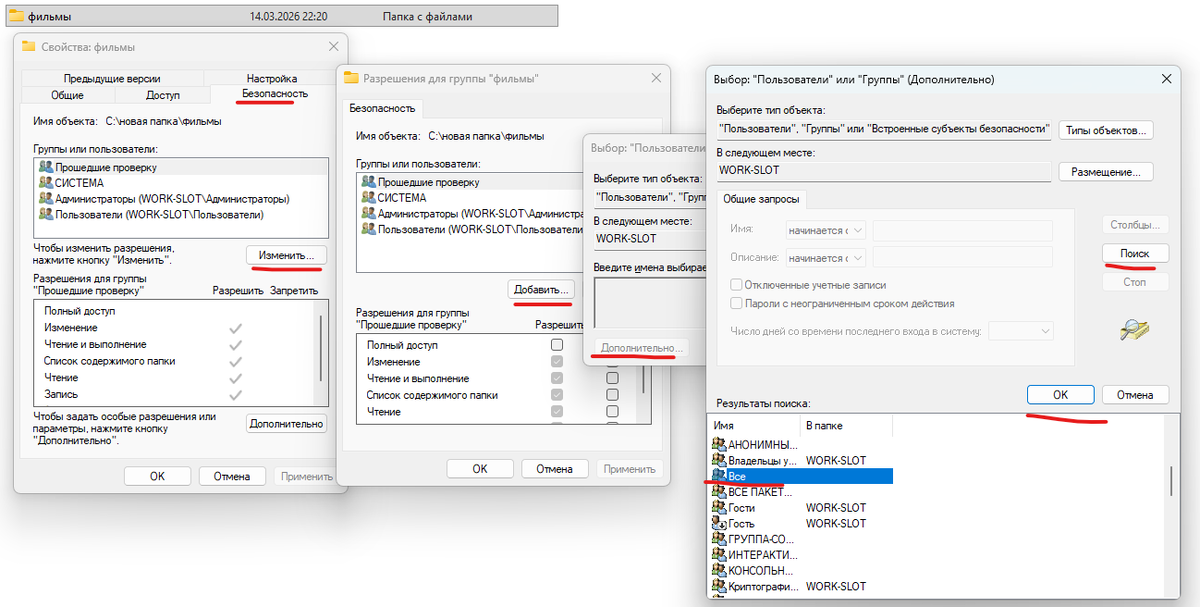Enable Отключенные учетные записи checkbox
The width and height of the screenshot is (1200, 607).
click(x=736, y=285)
